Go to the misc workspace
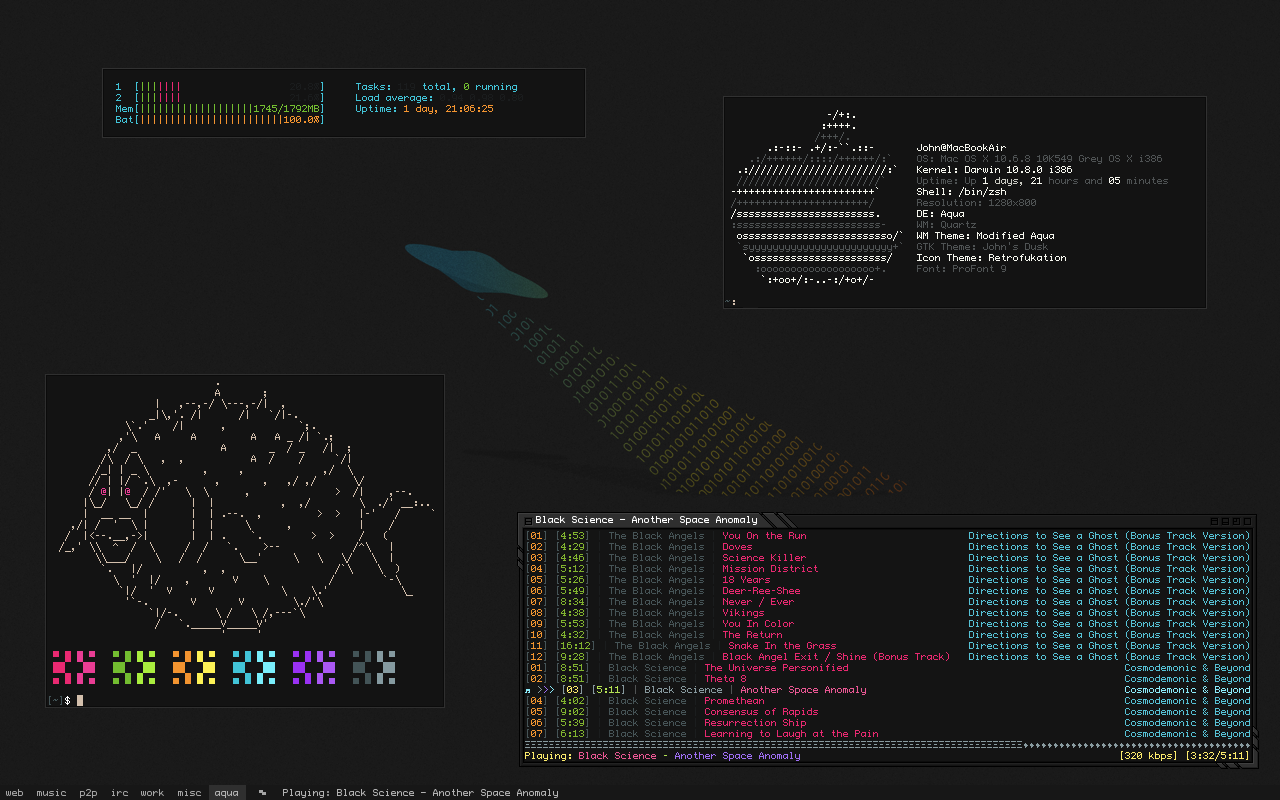Image resolution: width=1280 pixels, height=800 pixels. (x=189, y=793)
